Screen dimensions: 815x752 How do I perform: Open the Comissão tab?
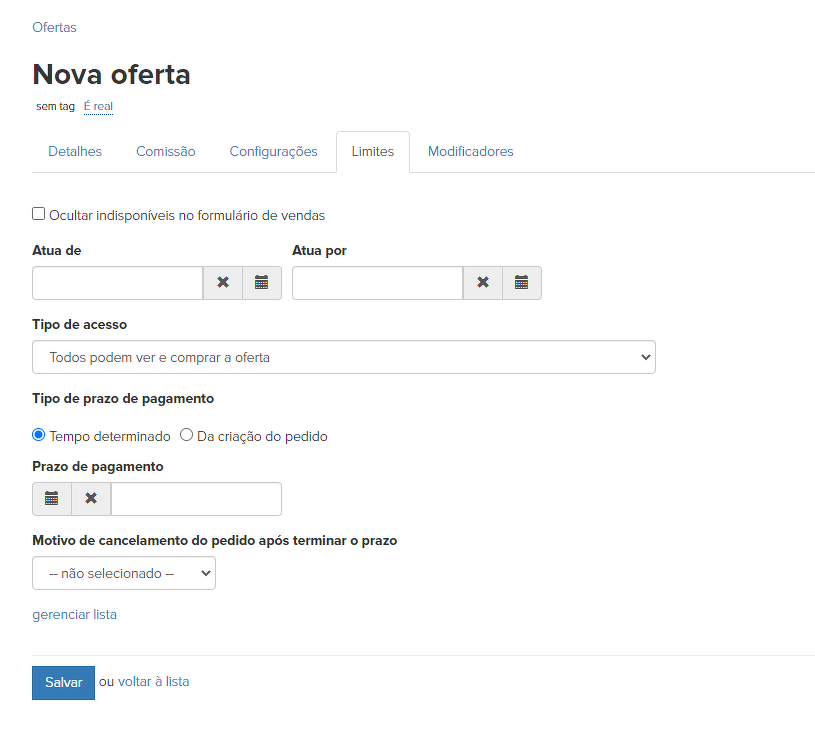[166, 152]
